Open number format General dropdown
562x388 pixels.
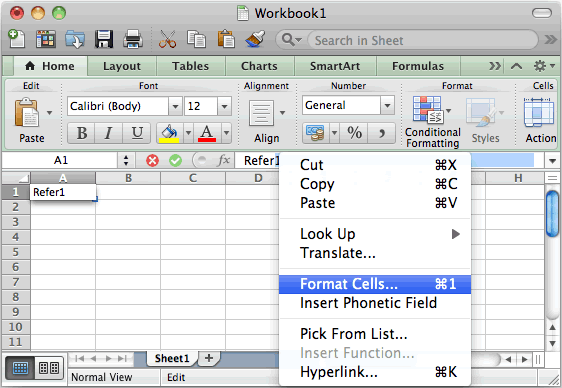(x=387, y=105)
